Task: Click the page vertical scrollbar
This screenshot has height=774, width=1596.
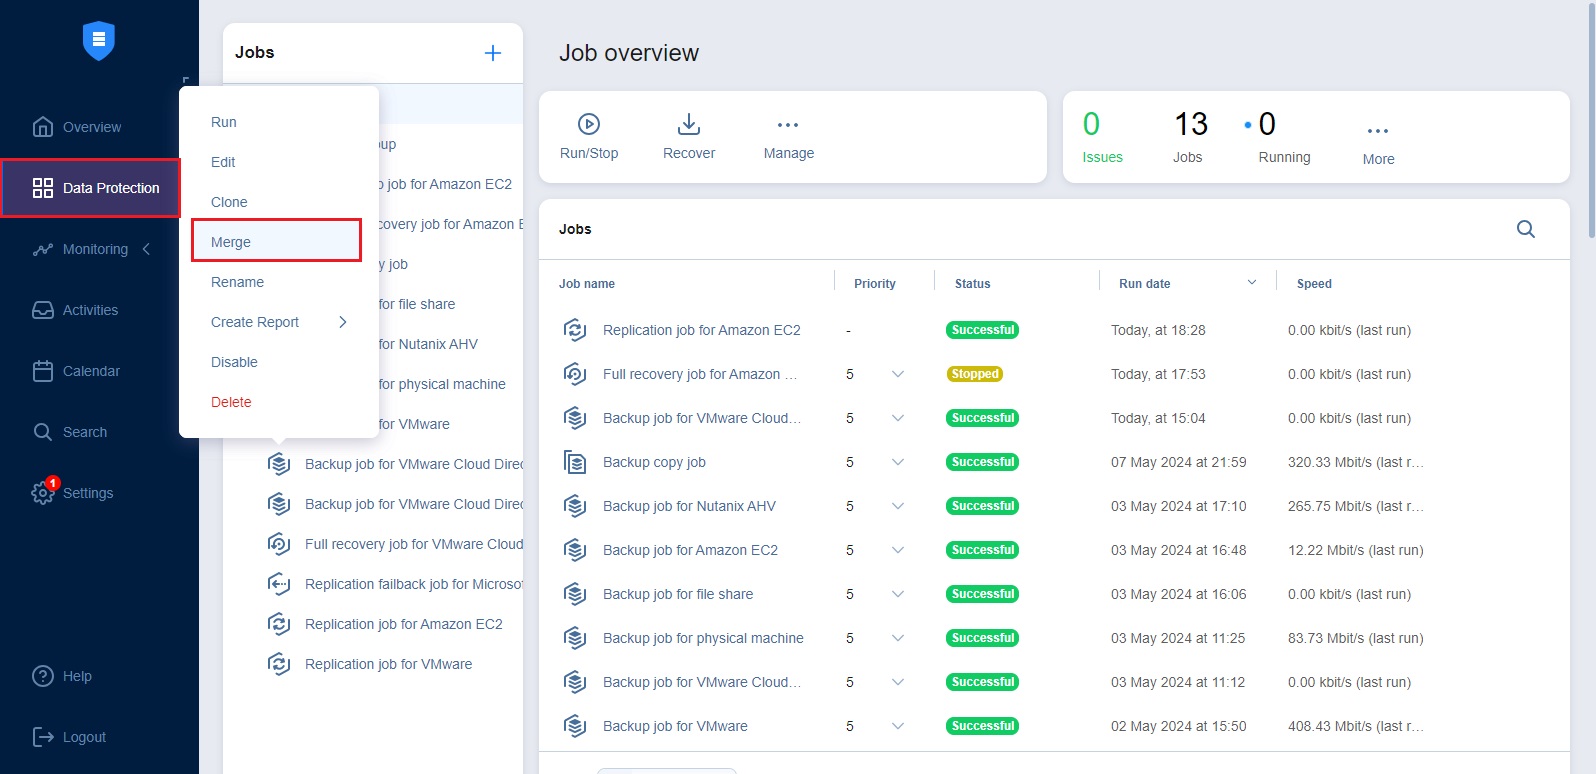Action: pyautogui.click(x=1591, y=120)
